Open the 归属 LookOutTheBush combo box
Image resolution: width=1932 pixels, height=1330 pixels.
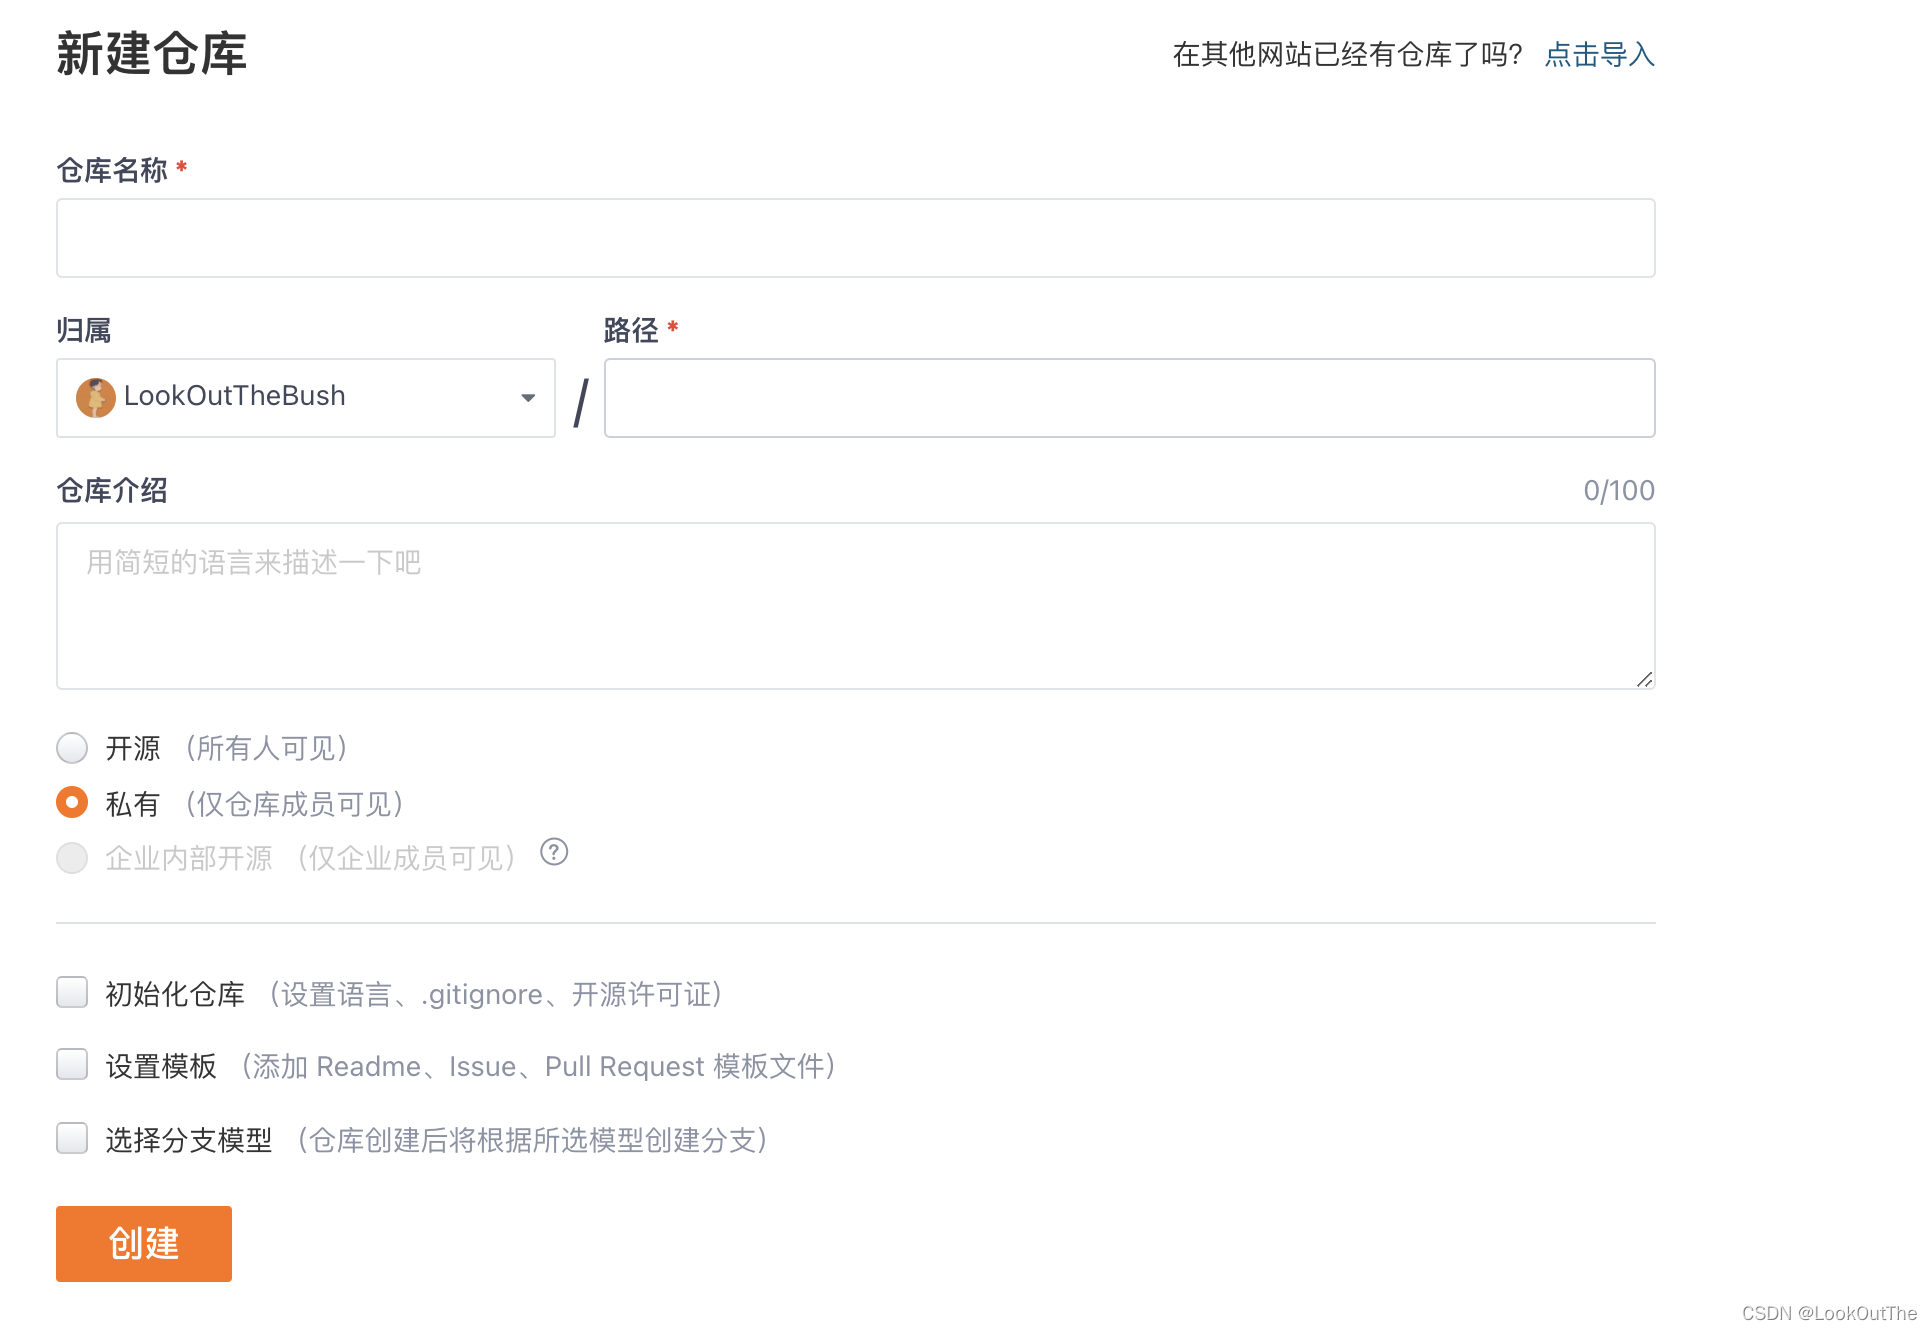pyautogui.click(x=305, y=398)
